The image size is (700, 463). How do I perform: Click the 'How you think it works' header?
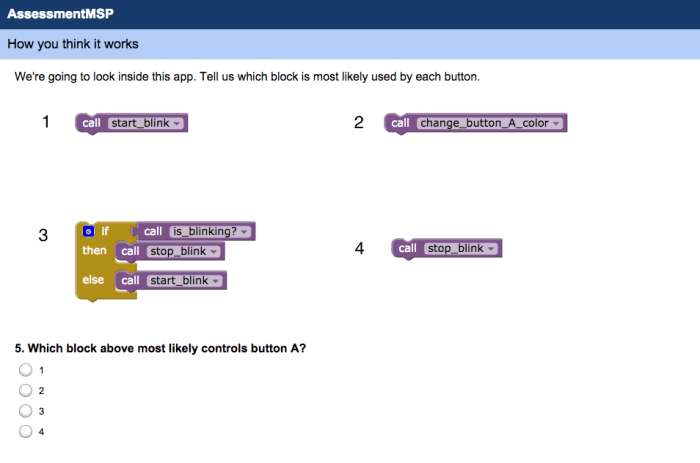click(x=73, y=44)
